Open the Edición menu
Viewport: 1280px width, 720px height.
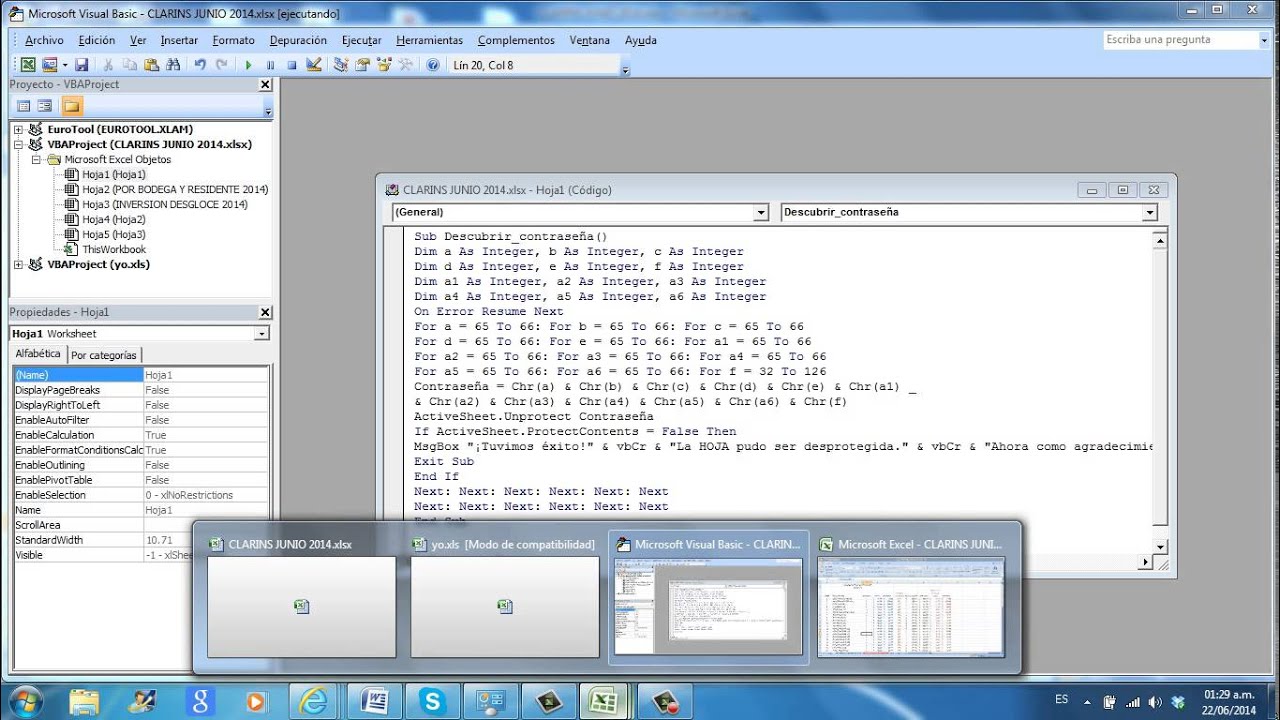pyautogui.click(x=97, y=40)
